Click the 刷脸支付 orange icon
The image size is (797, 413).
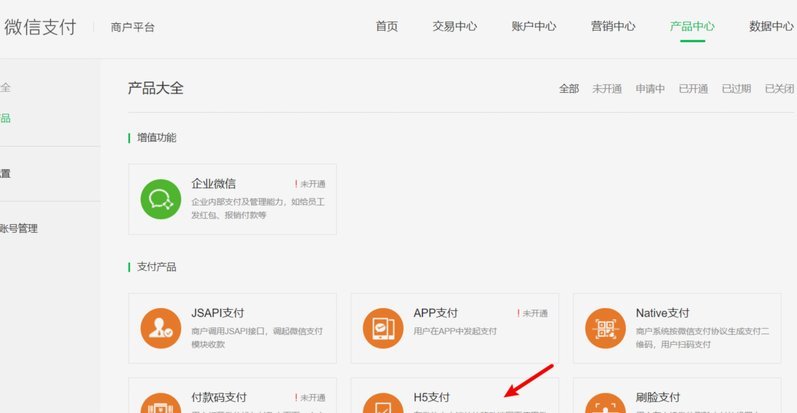pyautogui.click(x=605, y=403)
